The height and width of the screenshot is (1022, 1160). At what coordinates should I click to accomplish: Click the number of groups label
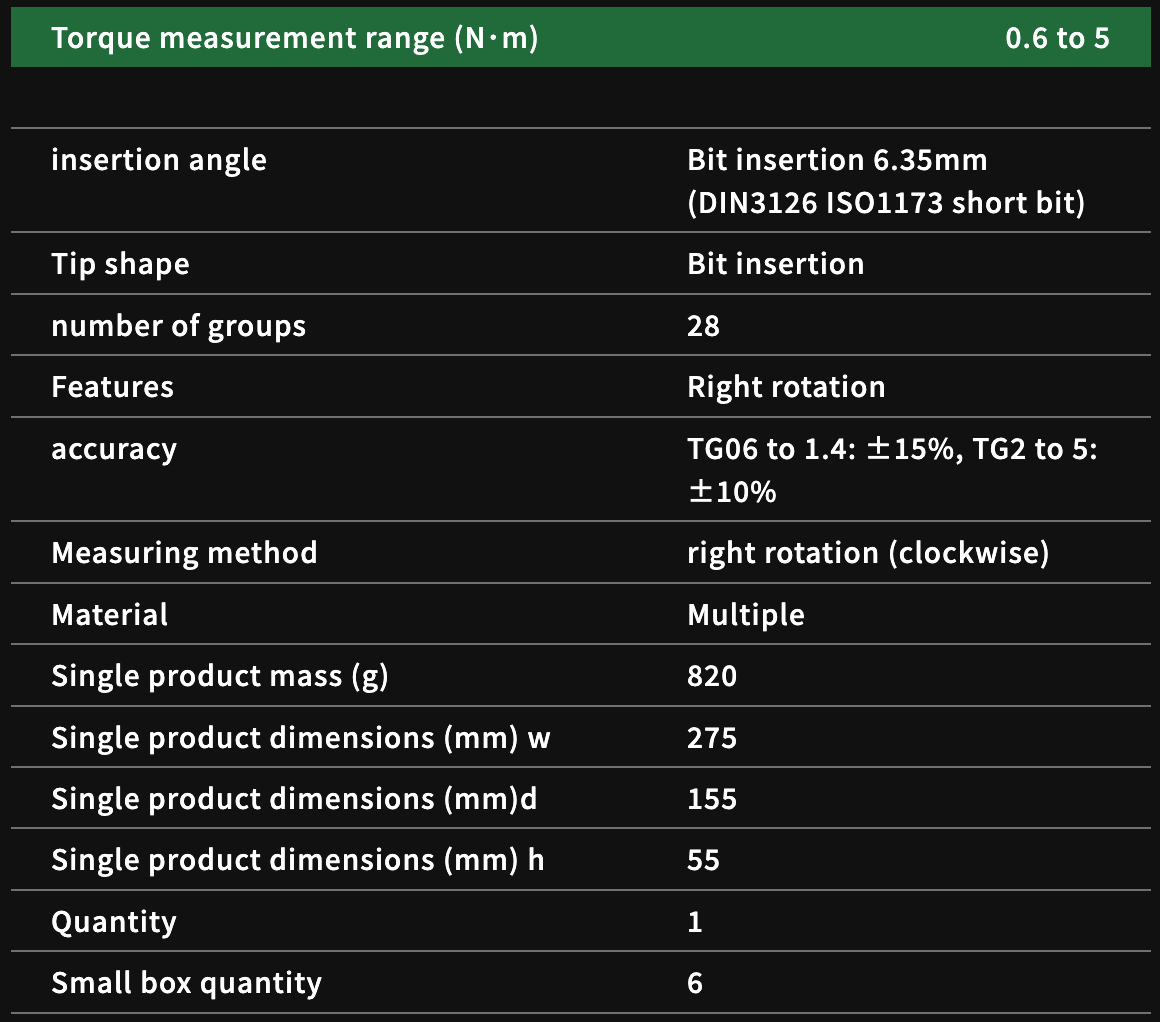tap(178, 326)
